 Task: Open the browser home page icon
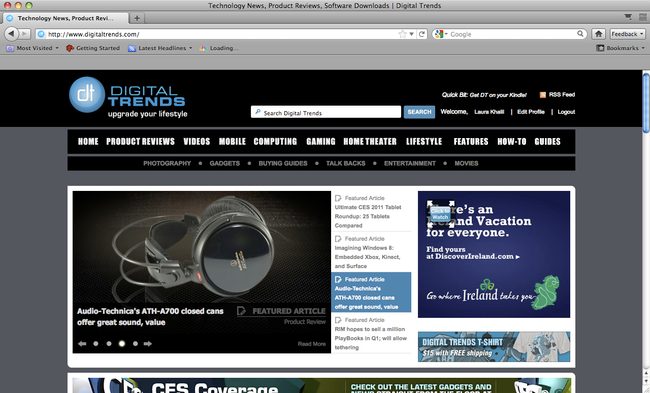pos(599,34)
